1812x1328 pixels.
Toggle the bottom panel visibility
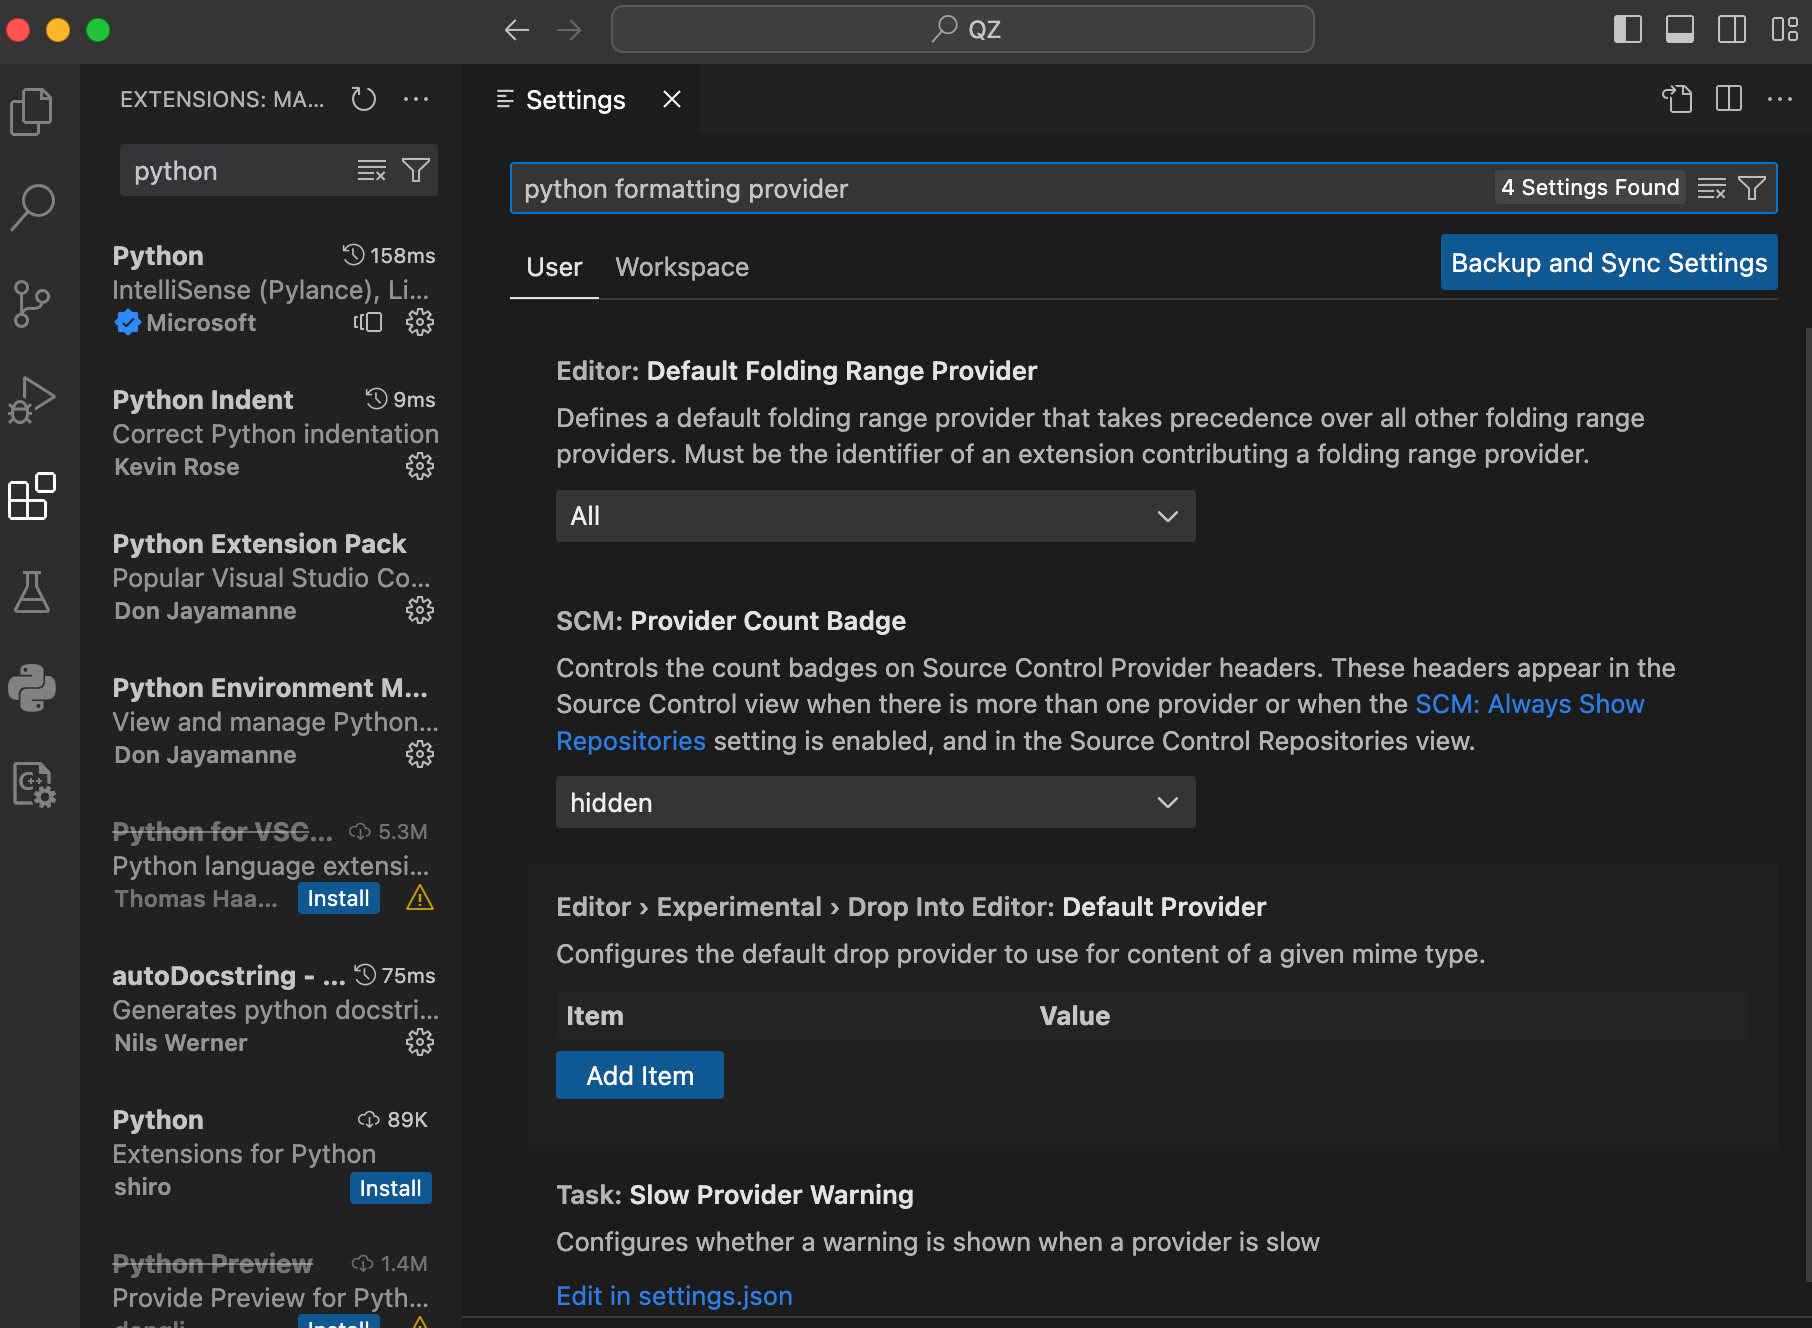pos(1679,29)
